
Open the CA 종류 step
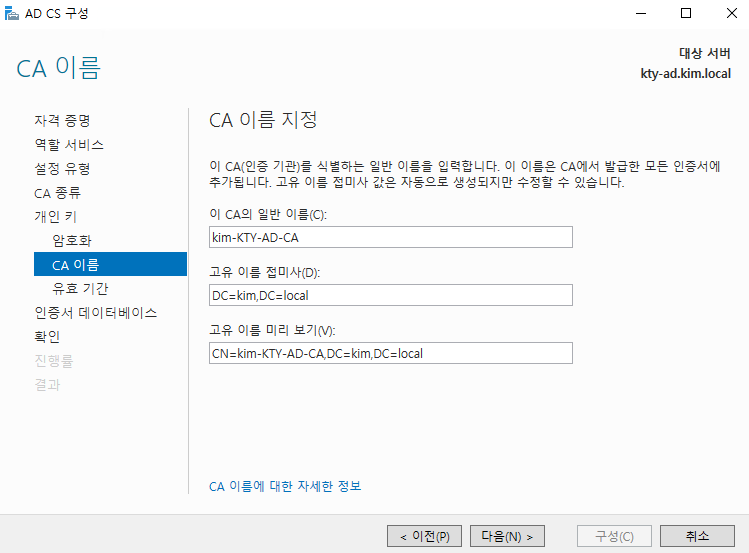(x=58, y=193)
